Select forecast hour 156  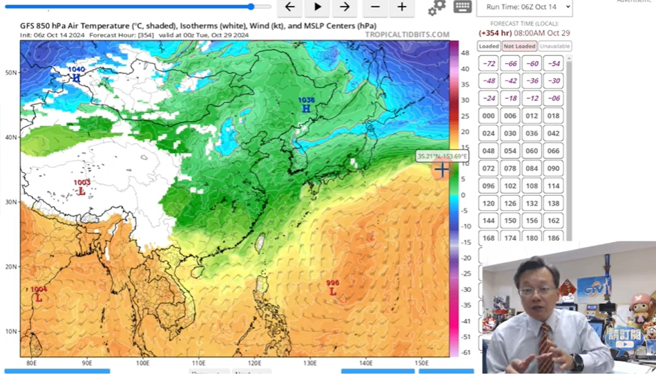[532, 220]
